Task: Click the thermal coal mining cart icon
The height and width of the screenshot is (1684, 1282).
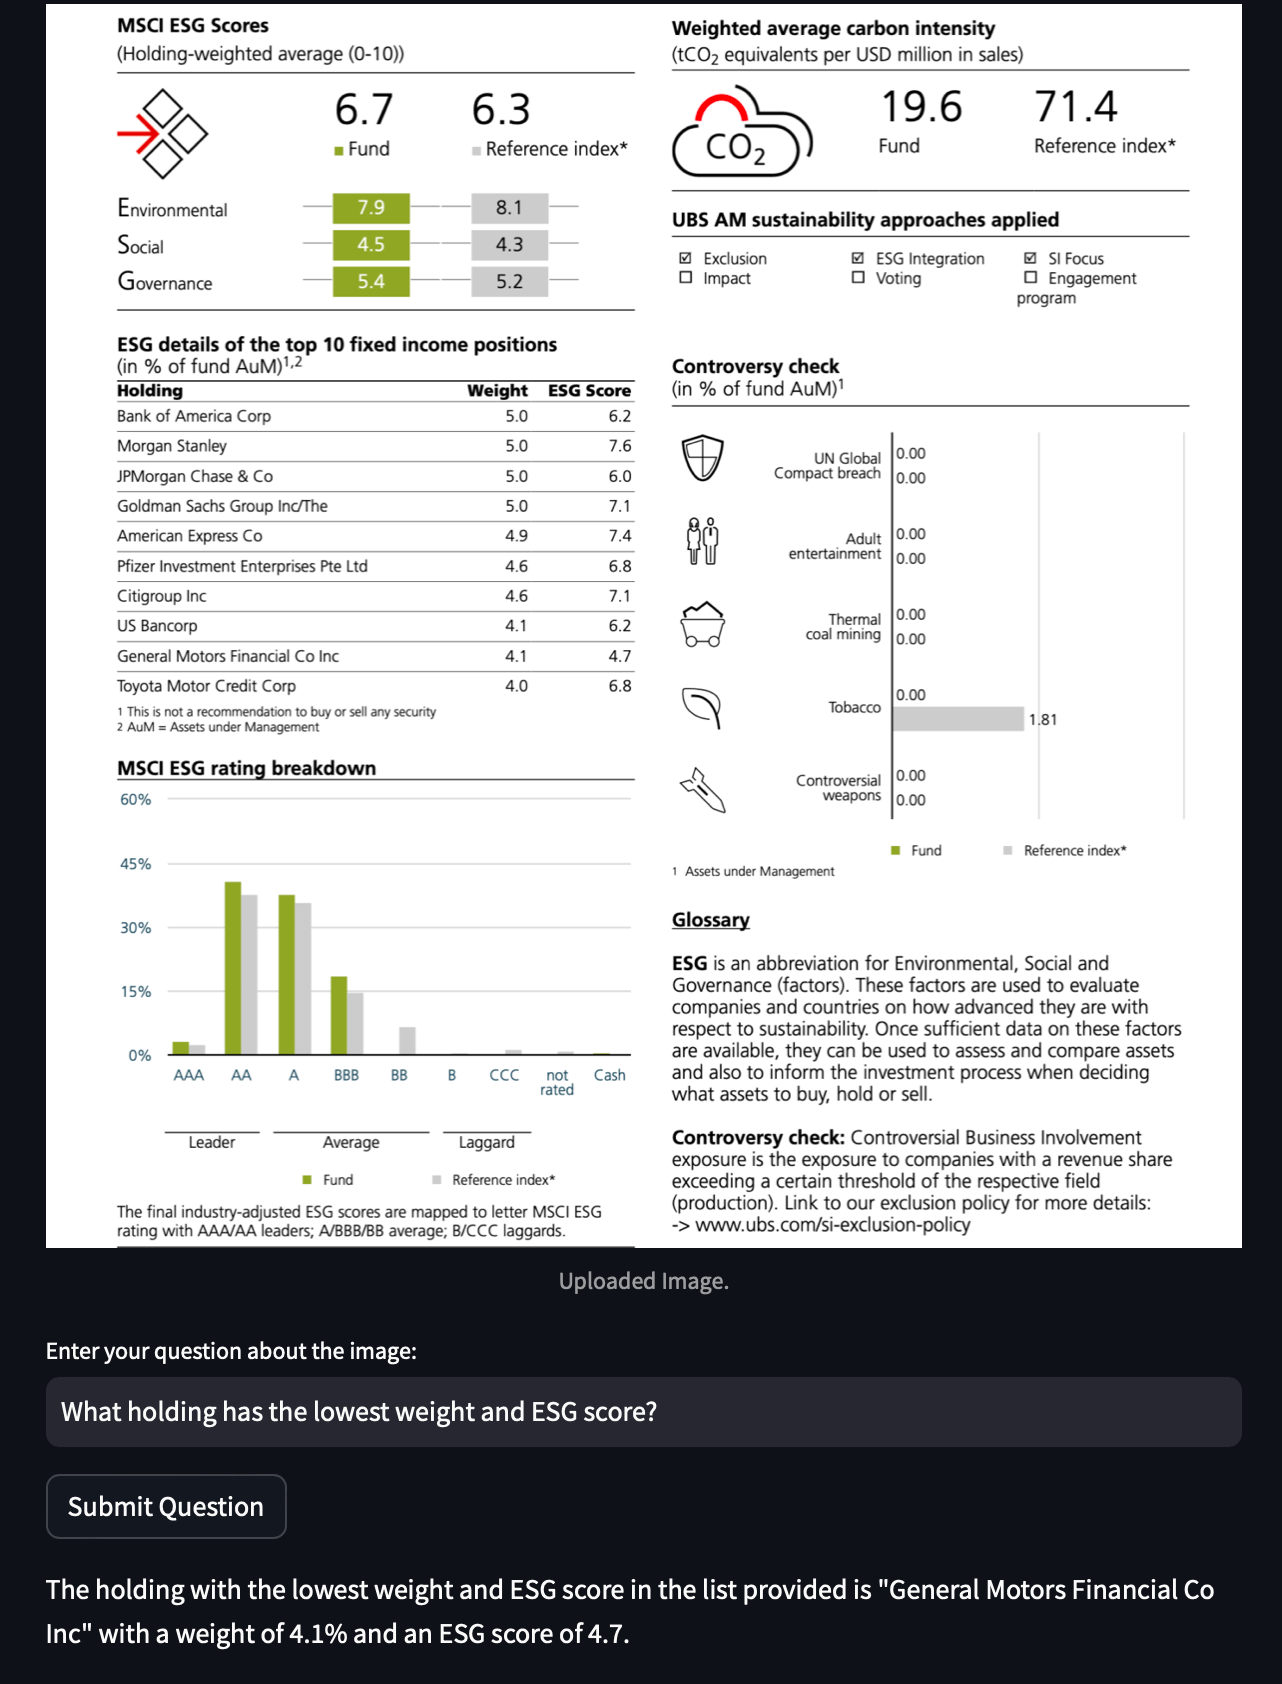Action: (702, 624)
